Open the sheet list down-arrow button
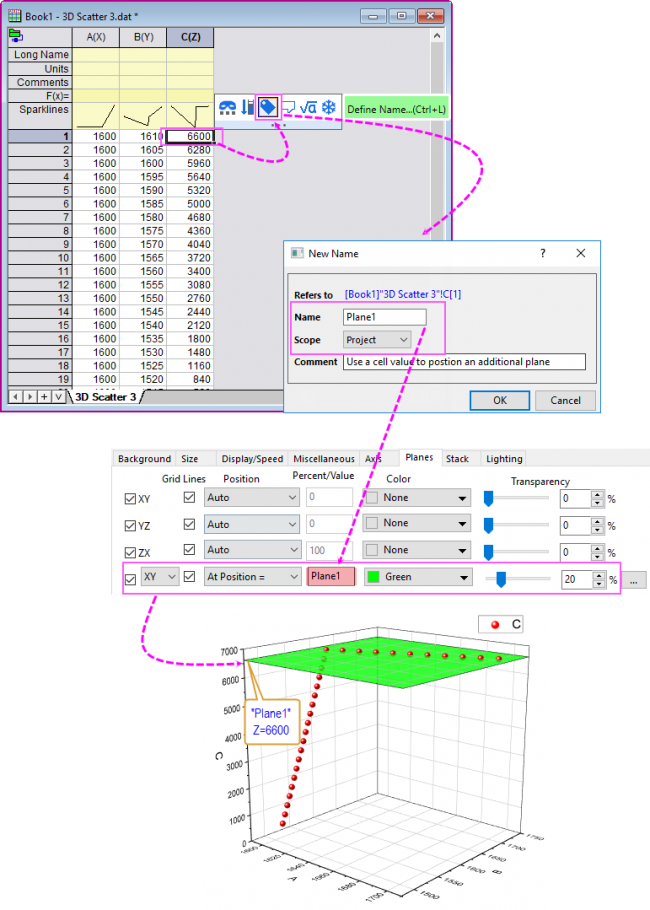Image resolution: width=650 pixels, height=910 pixels. click(x=58, y=397)
